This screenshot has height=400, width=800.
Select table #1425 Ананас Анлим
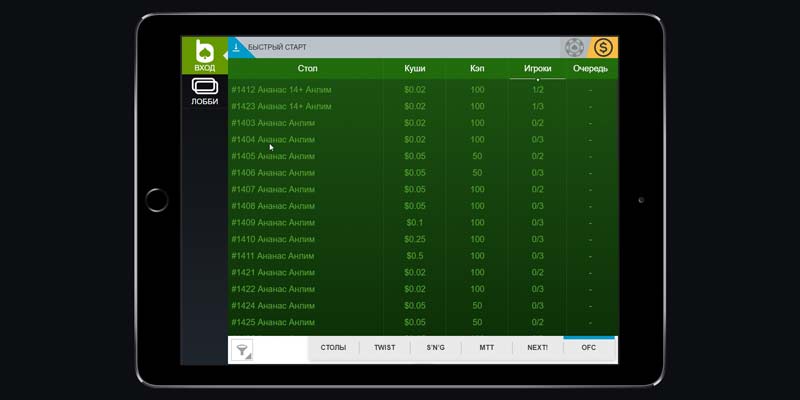point(423,322)
